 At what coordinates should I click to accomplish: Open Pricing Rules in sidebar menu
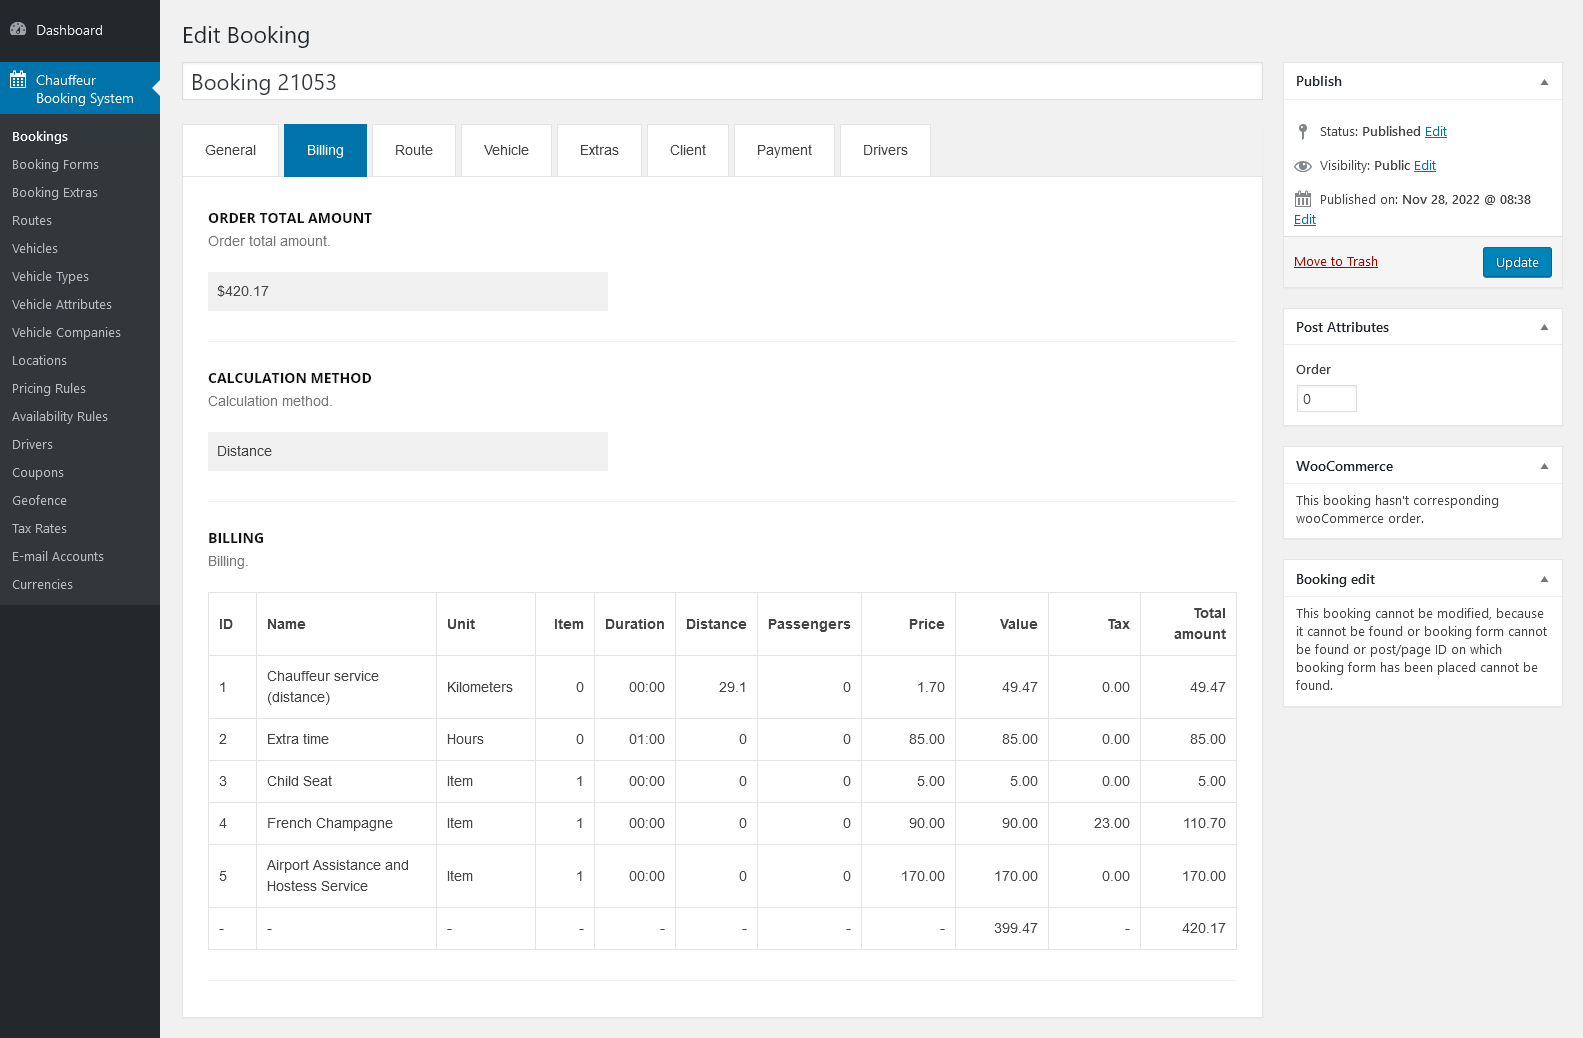pyautogui.click(x=49, y=389)
